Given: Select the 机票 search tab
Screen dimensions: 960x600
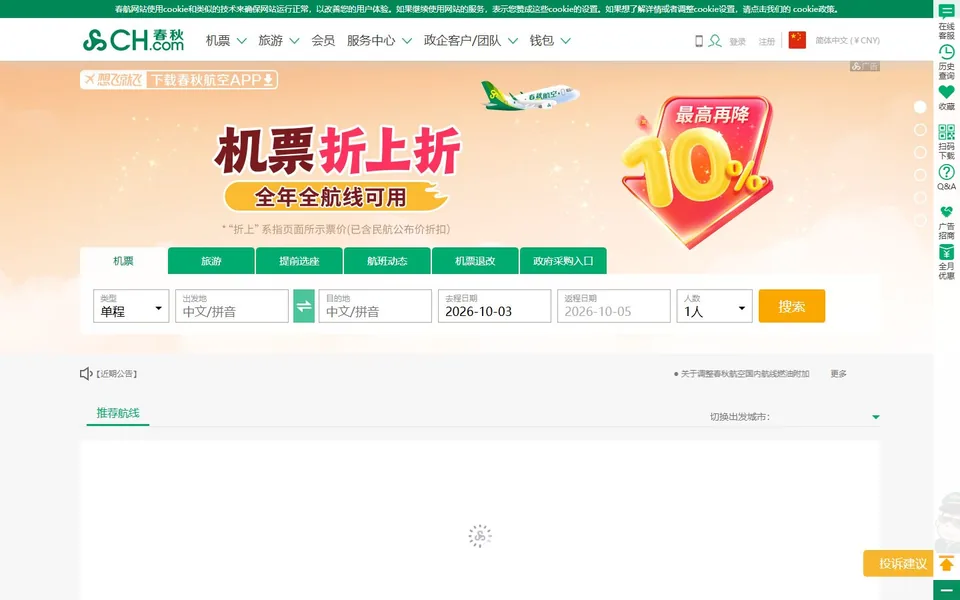Looking at the screenshot, I should [x=123, y=261].
